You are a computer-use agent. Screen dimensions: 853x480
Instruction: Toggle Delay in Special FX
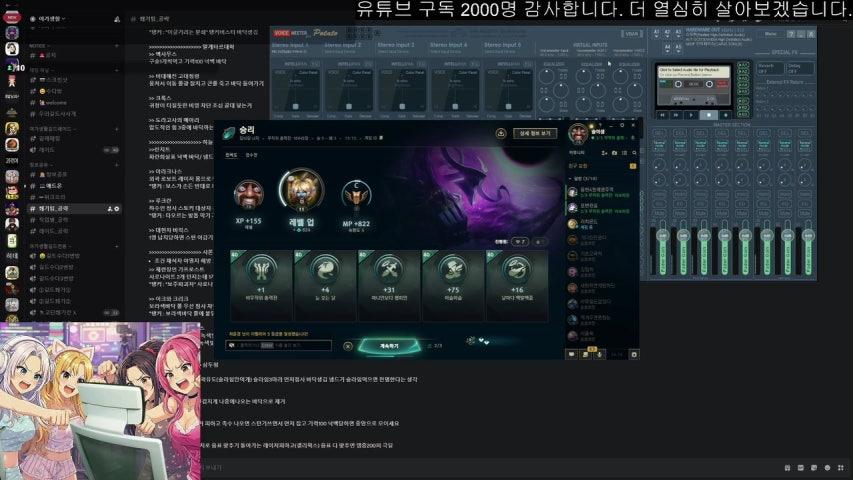(800, 68)
